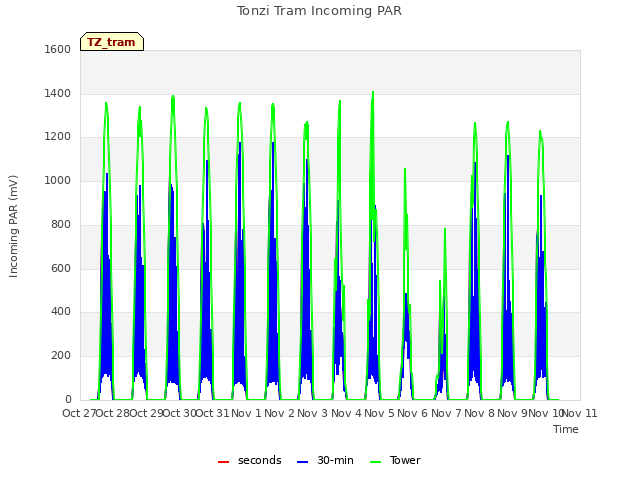The image size is (640, 480).
Task: Click the 'Nov 4' x-axis date label
Action: tap(346, 413)
